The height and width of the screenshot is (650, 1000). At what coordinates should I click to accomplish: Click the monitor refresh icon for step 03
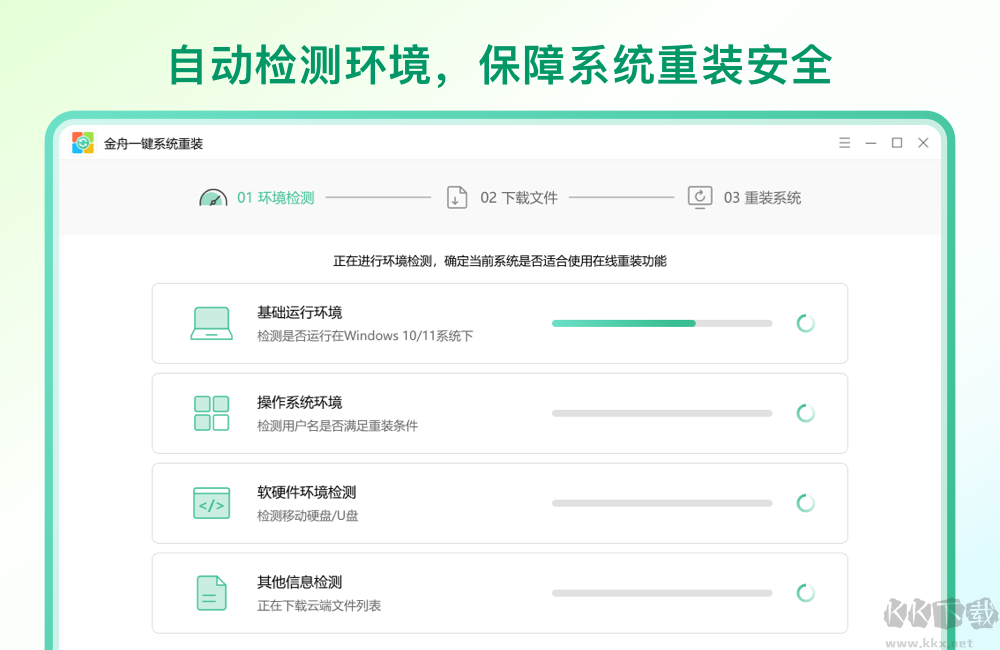(700, 197)
